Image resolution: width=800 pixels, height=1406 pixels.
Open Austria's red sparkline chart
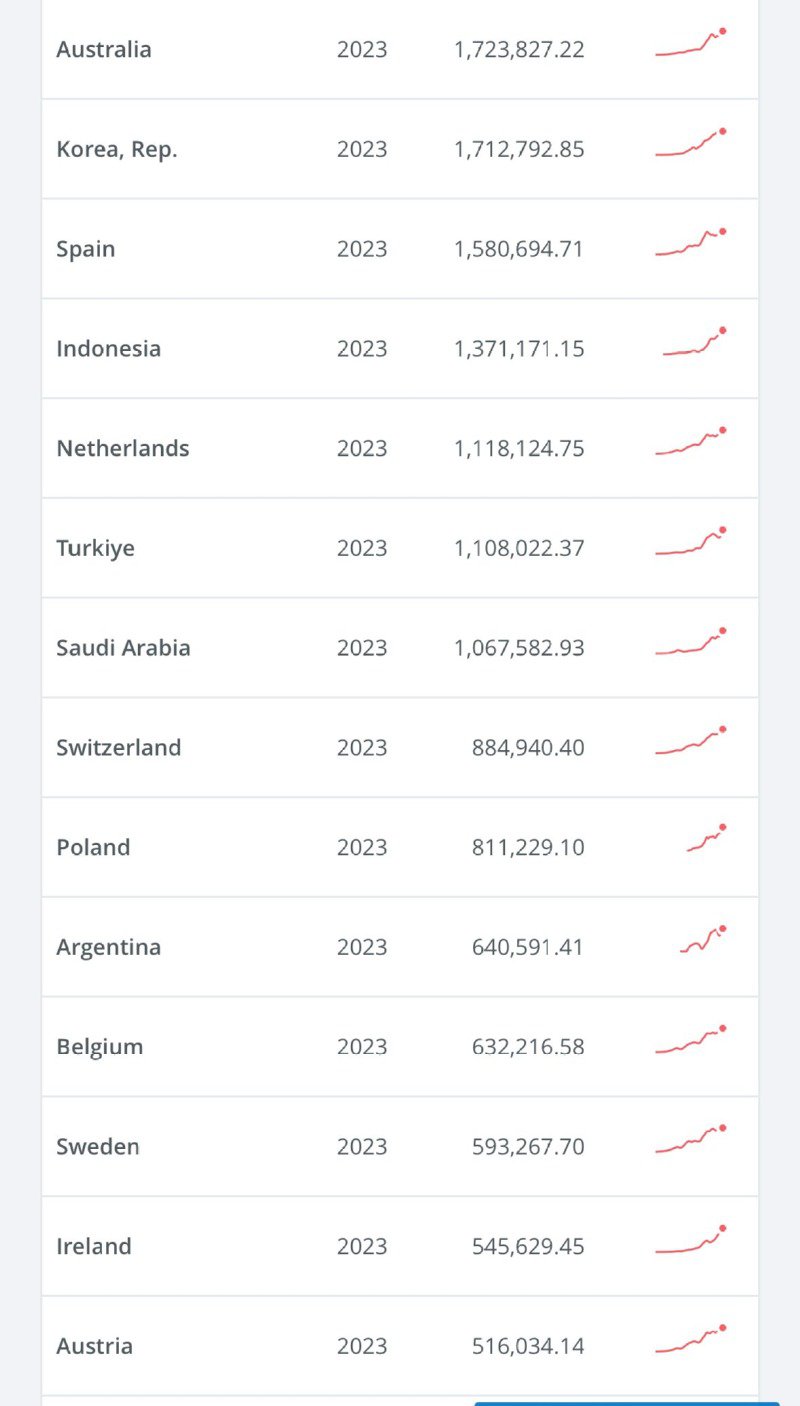pos(691,1340)
